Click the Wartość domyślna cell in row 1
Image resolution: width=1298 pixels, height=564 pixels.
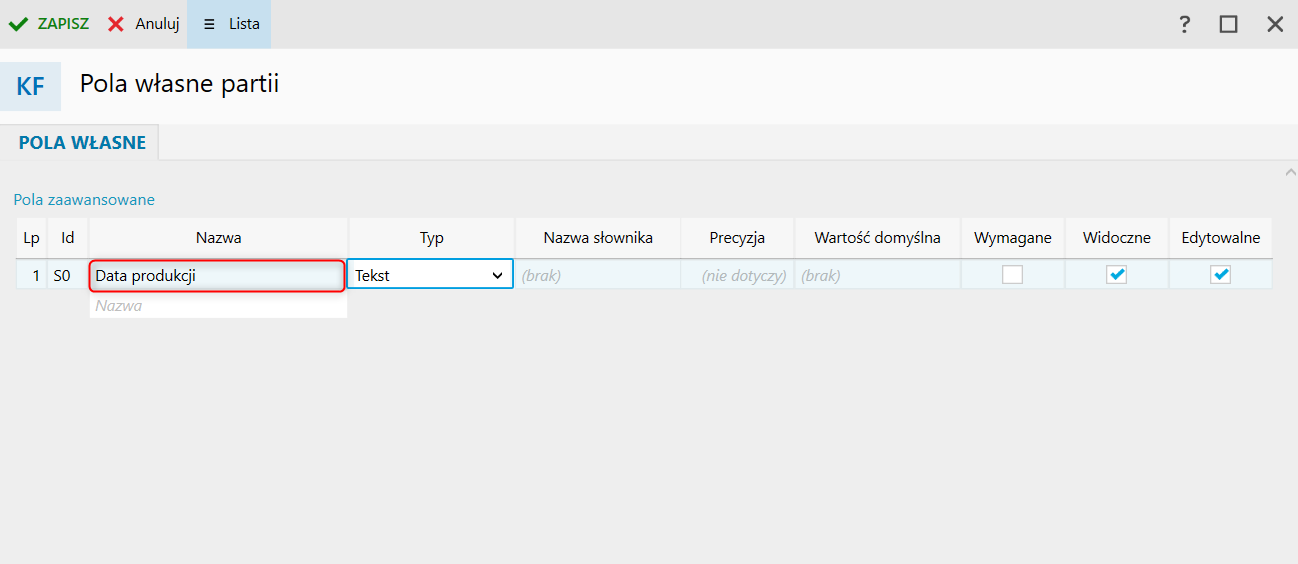(876, 275)
